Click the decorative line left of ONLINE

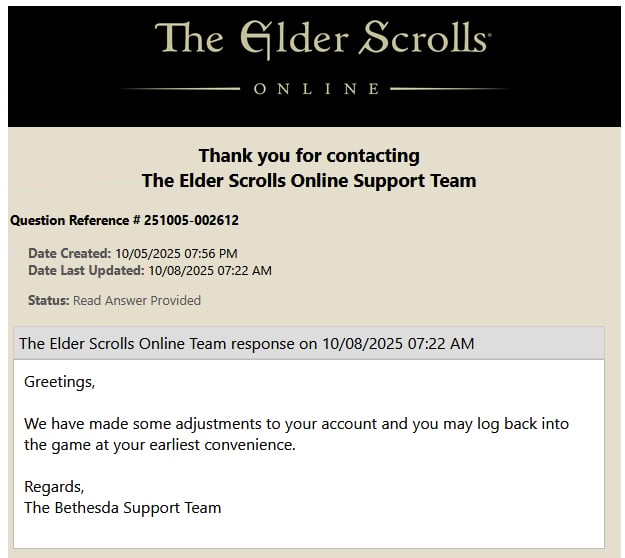tap(181, 89)
